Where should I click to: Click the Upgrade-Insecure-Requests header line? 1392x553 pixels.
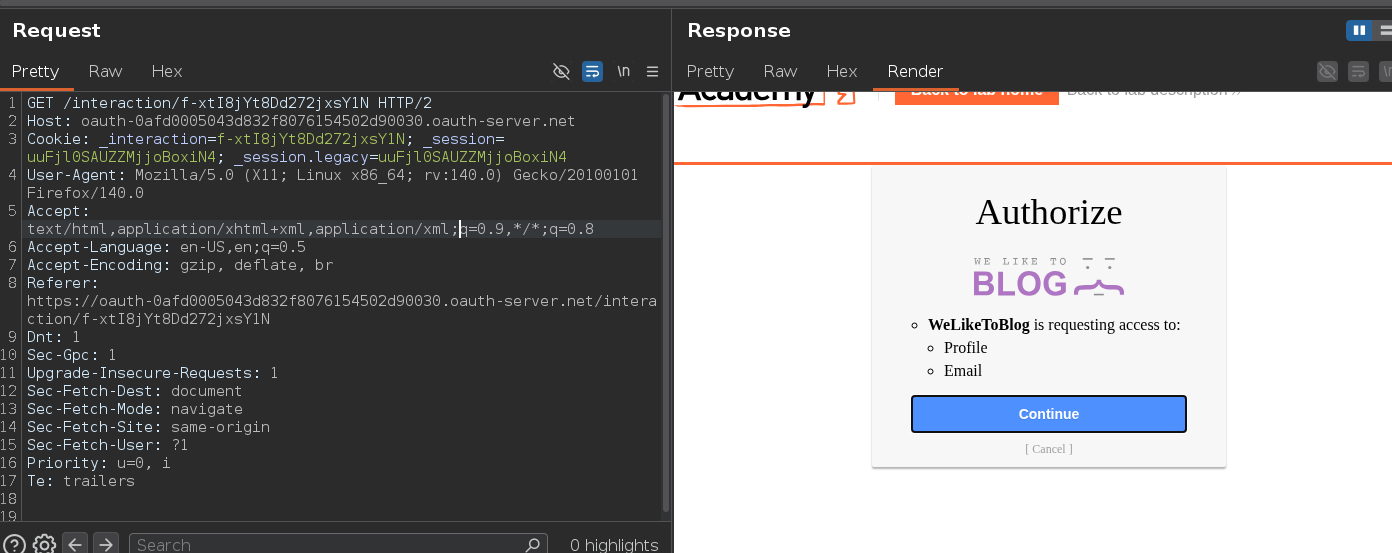[152, 373]
